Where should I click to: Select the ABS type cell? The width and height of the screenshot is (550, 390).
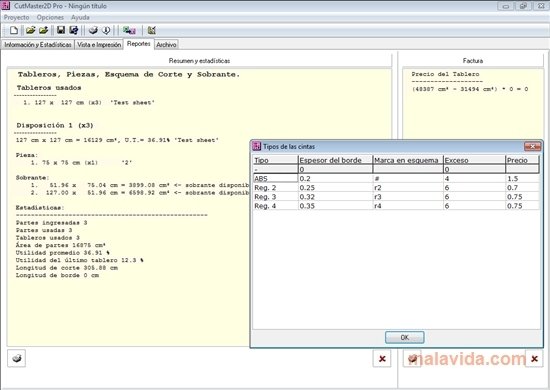(x=275, y=179)
